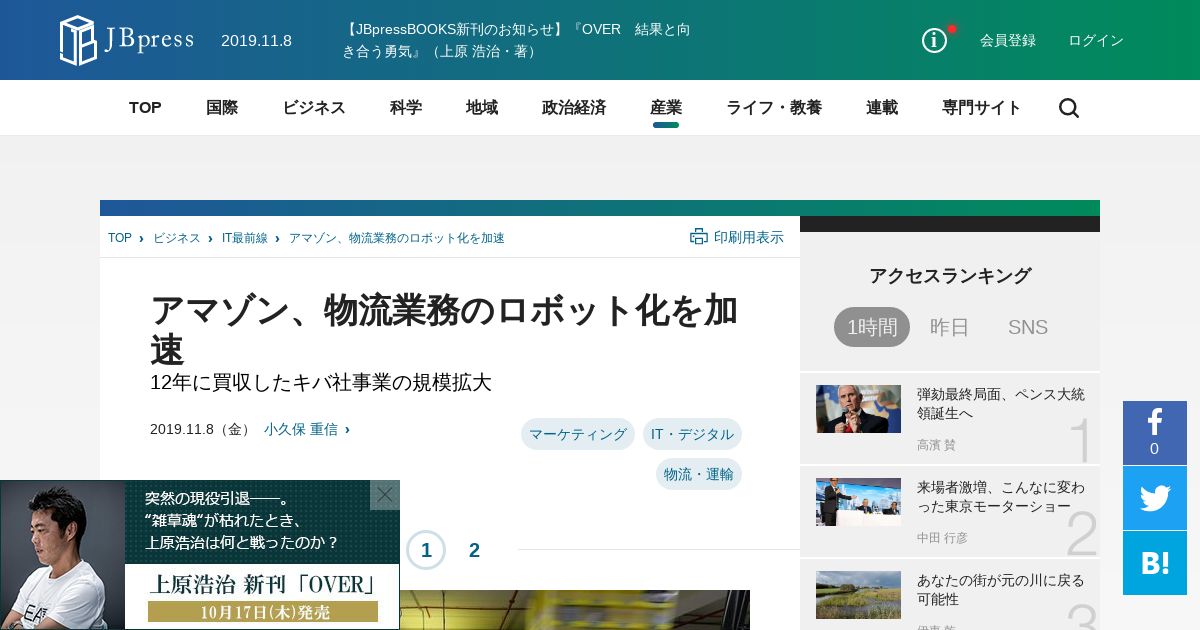1200x630 pixels.
Task: Open the information notification icon
Action: pos(934,40)
